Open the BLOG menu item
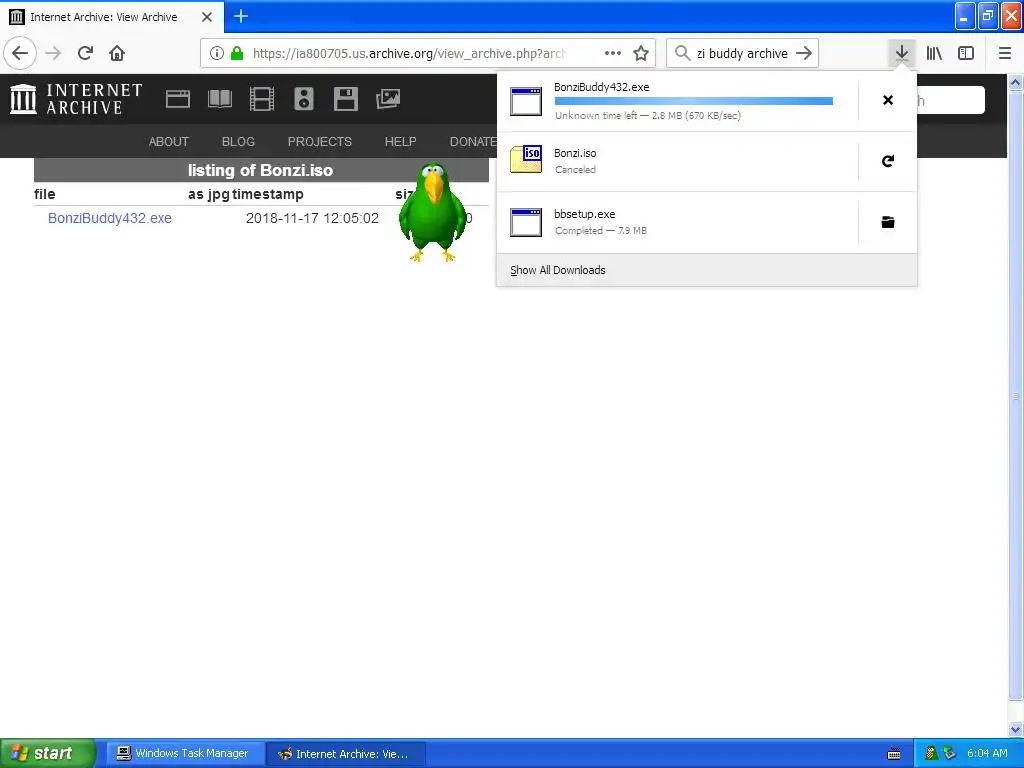Screen dimensions: 1024x768 pos(238,142)
